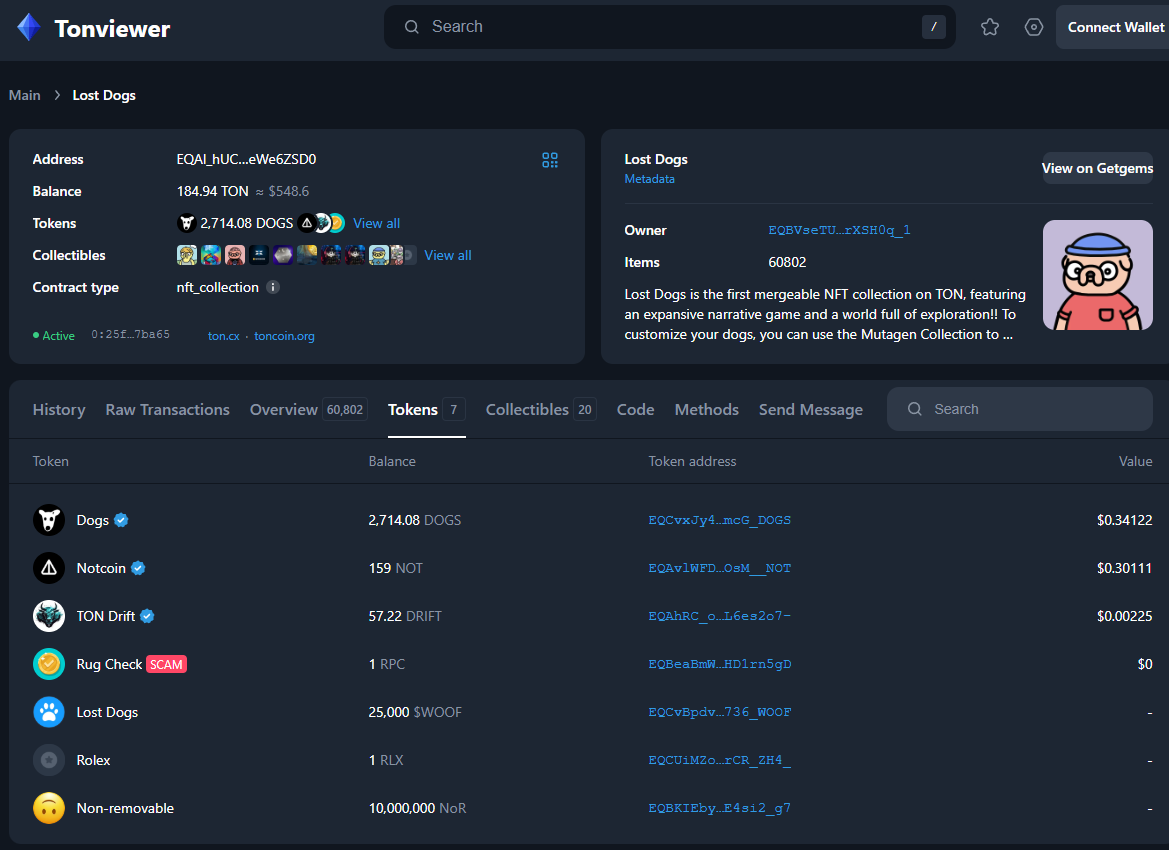Open the Raw Transactions tab
Viewport: 1169px width, 850px height.
point(168,409)
